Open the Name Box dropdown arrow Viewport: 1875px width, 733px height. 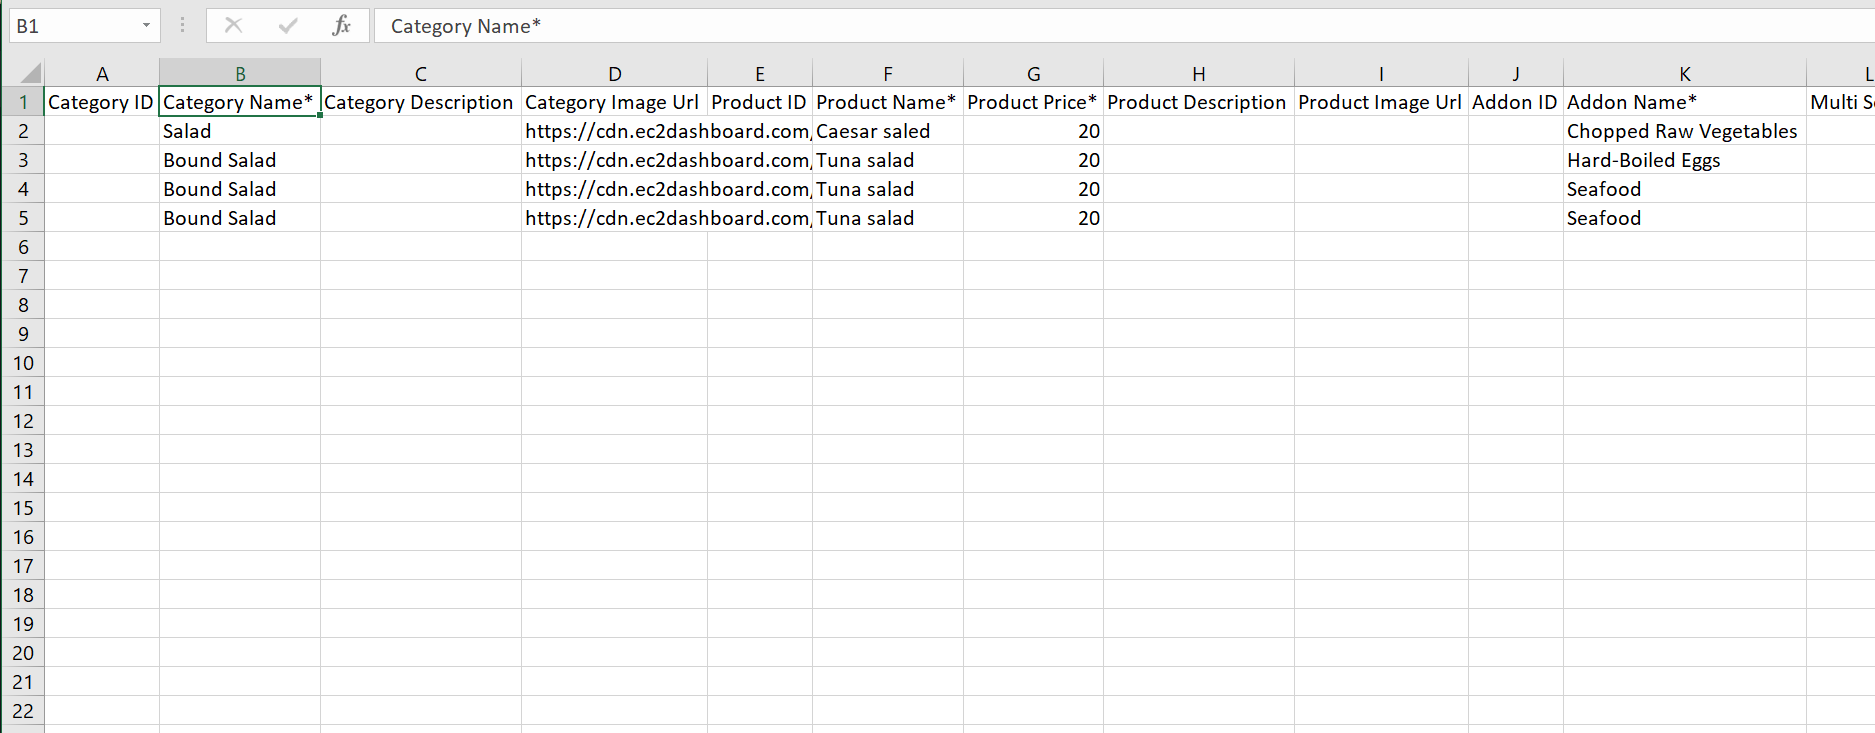pos(146,26)
